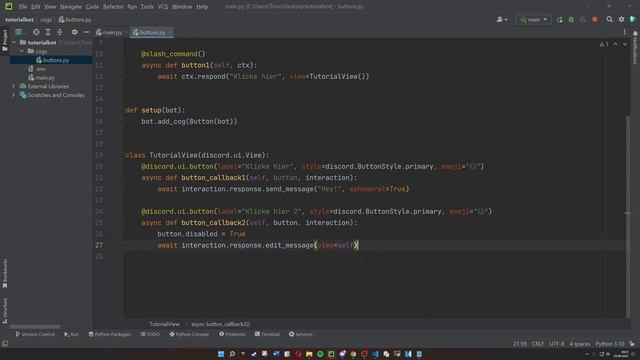The image size is (640, 360).
Task: Open the Navigate menu
Action: [x=71, y=7]
